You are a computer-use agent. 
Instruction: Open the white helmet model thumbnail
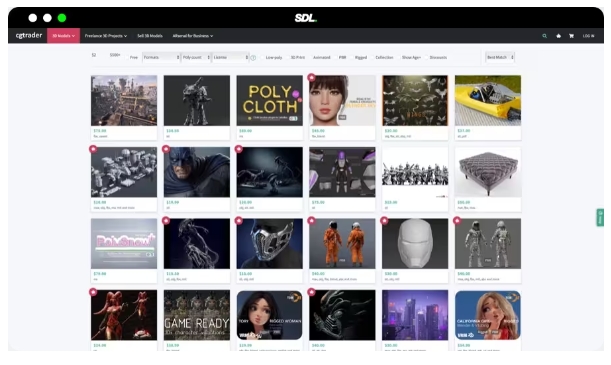click(x=415, y=243)
